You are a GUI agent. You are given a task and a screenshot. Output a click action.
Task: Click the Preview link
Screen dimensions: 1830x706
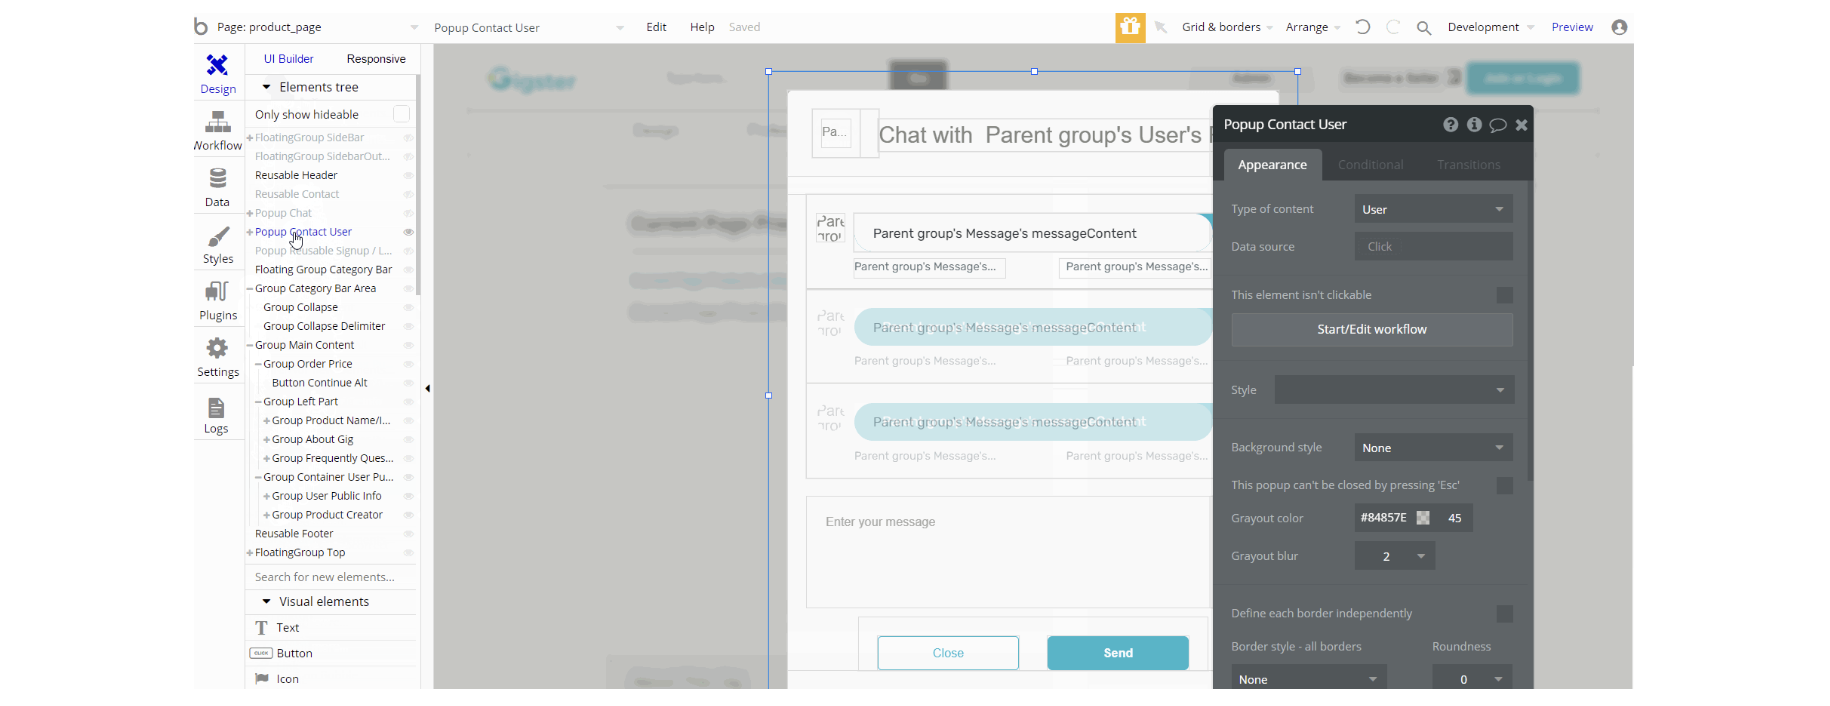1572,27
